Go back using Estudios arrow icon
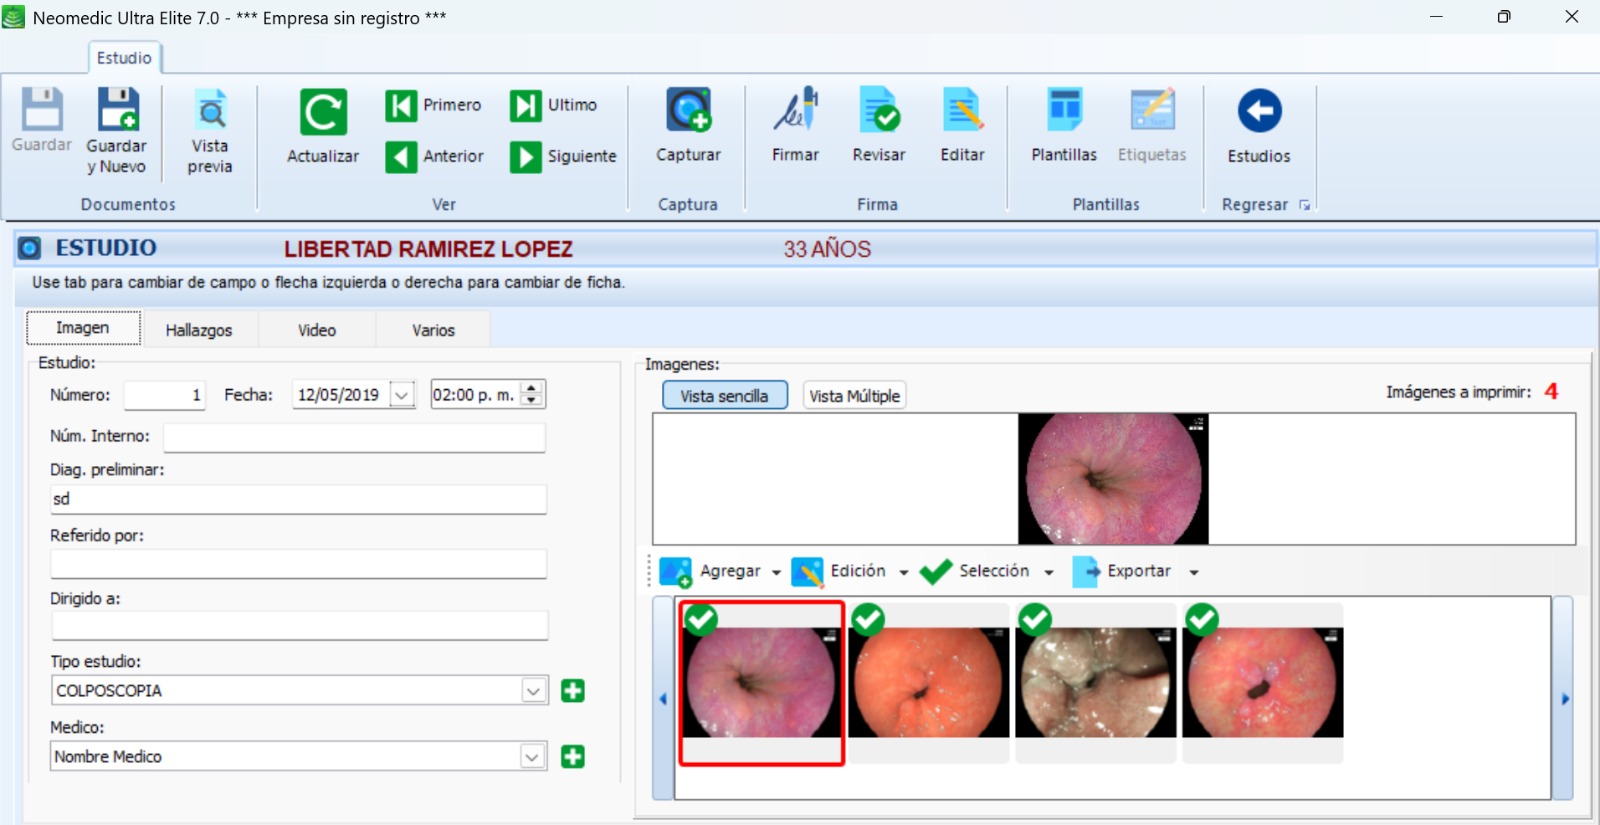 click(x=1259, y=111)
